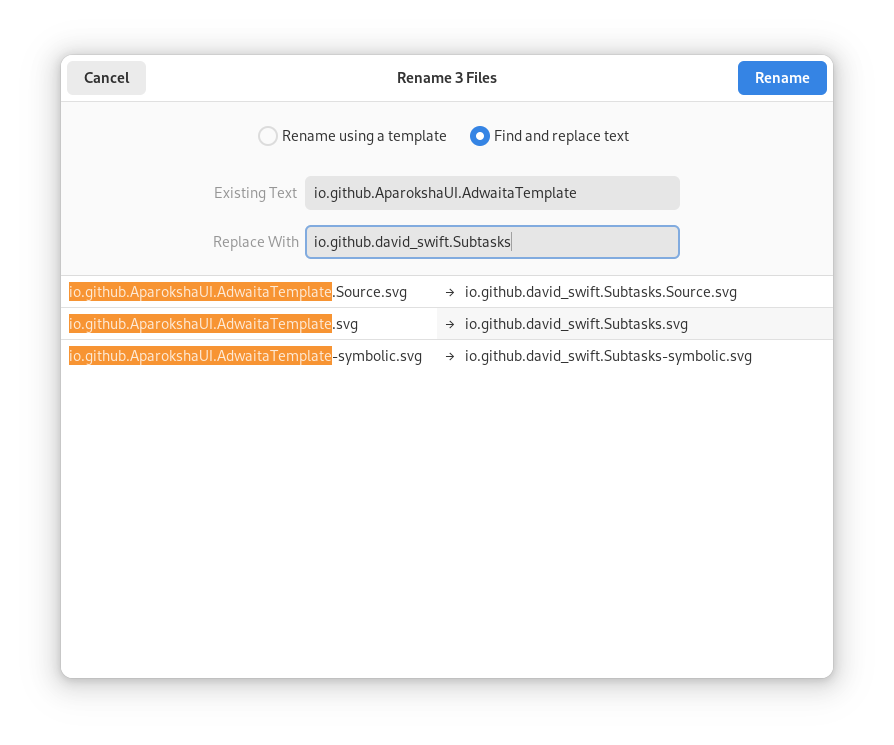
Task: Click the '.Source.svg' suffix of first original filename
Action: coord(369,292)
